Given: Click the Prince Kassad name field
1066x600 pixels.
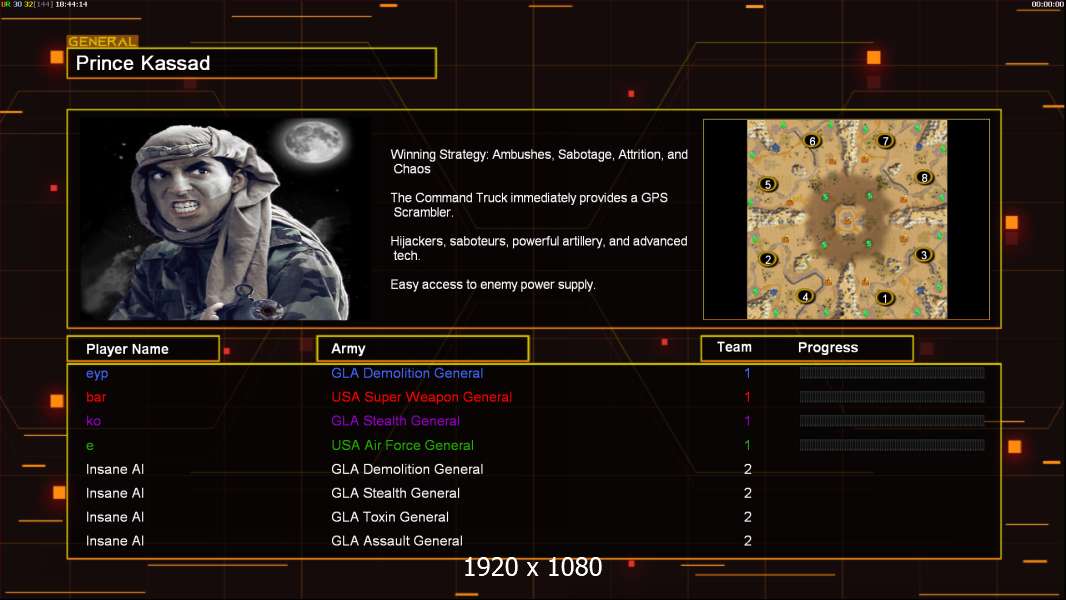Looking at the screenshot, I should tap(252, 63).
